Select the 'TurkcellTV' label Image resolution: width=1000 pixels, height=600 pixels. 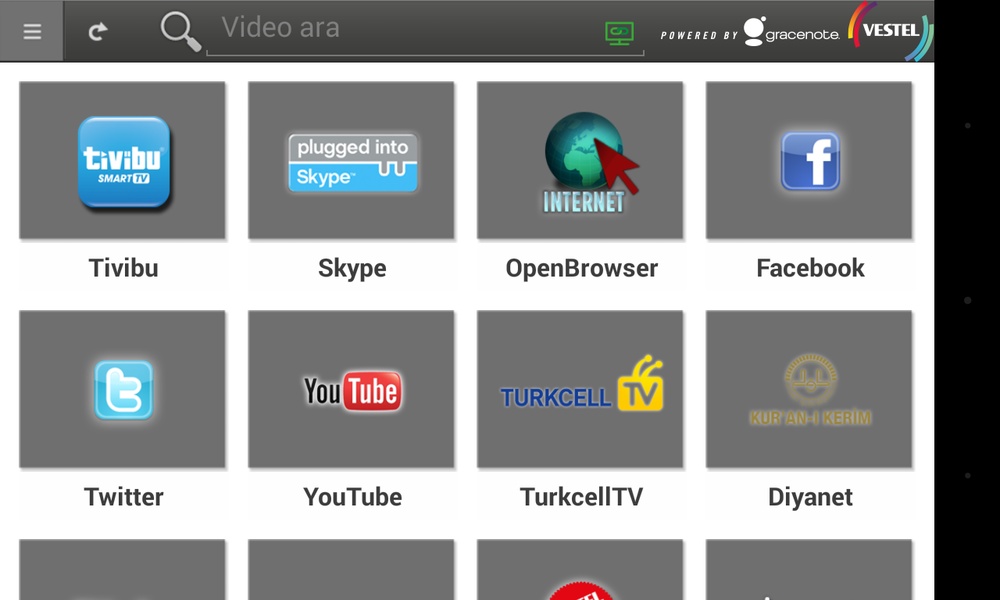[x=582, y=497]
